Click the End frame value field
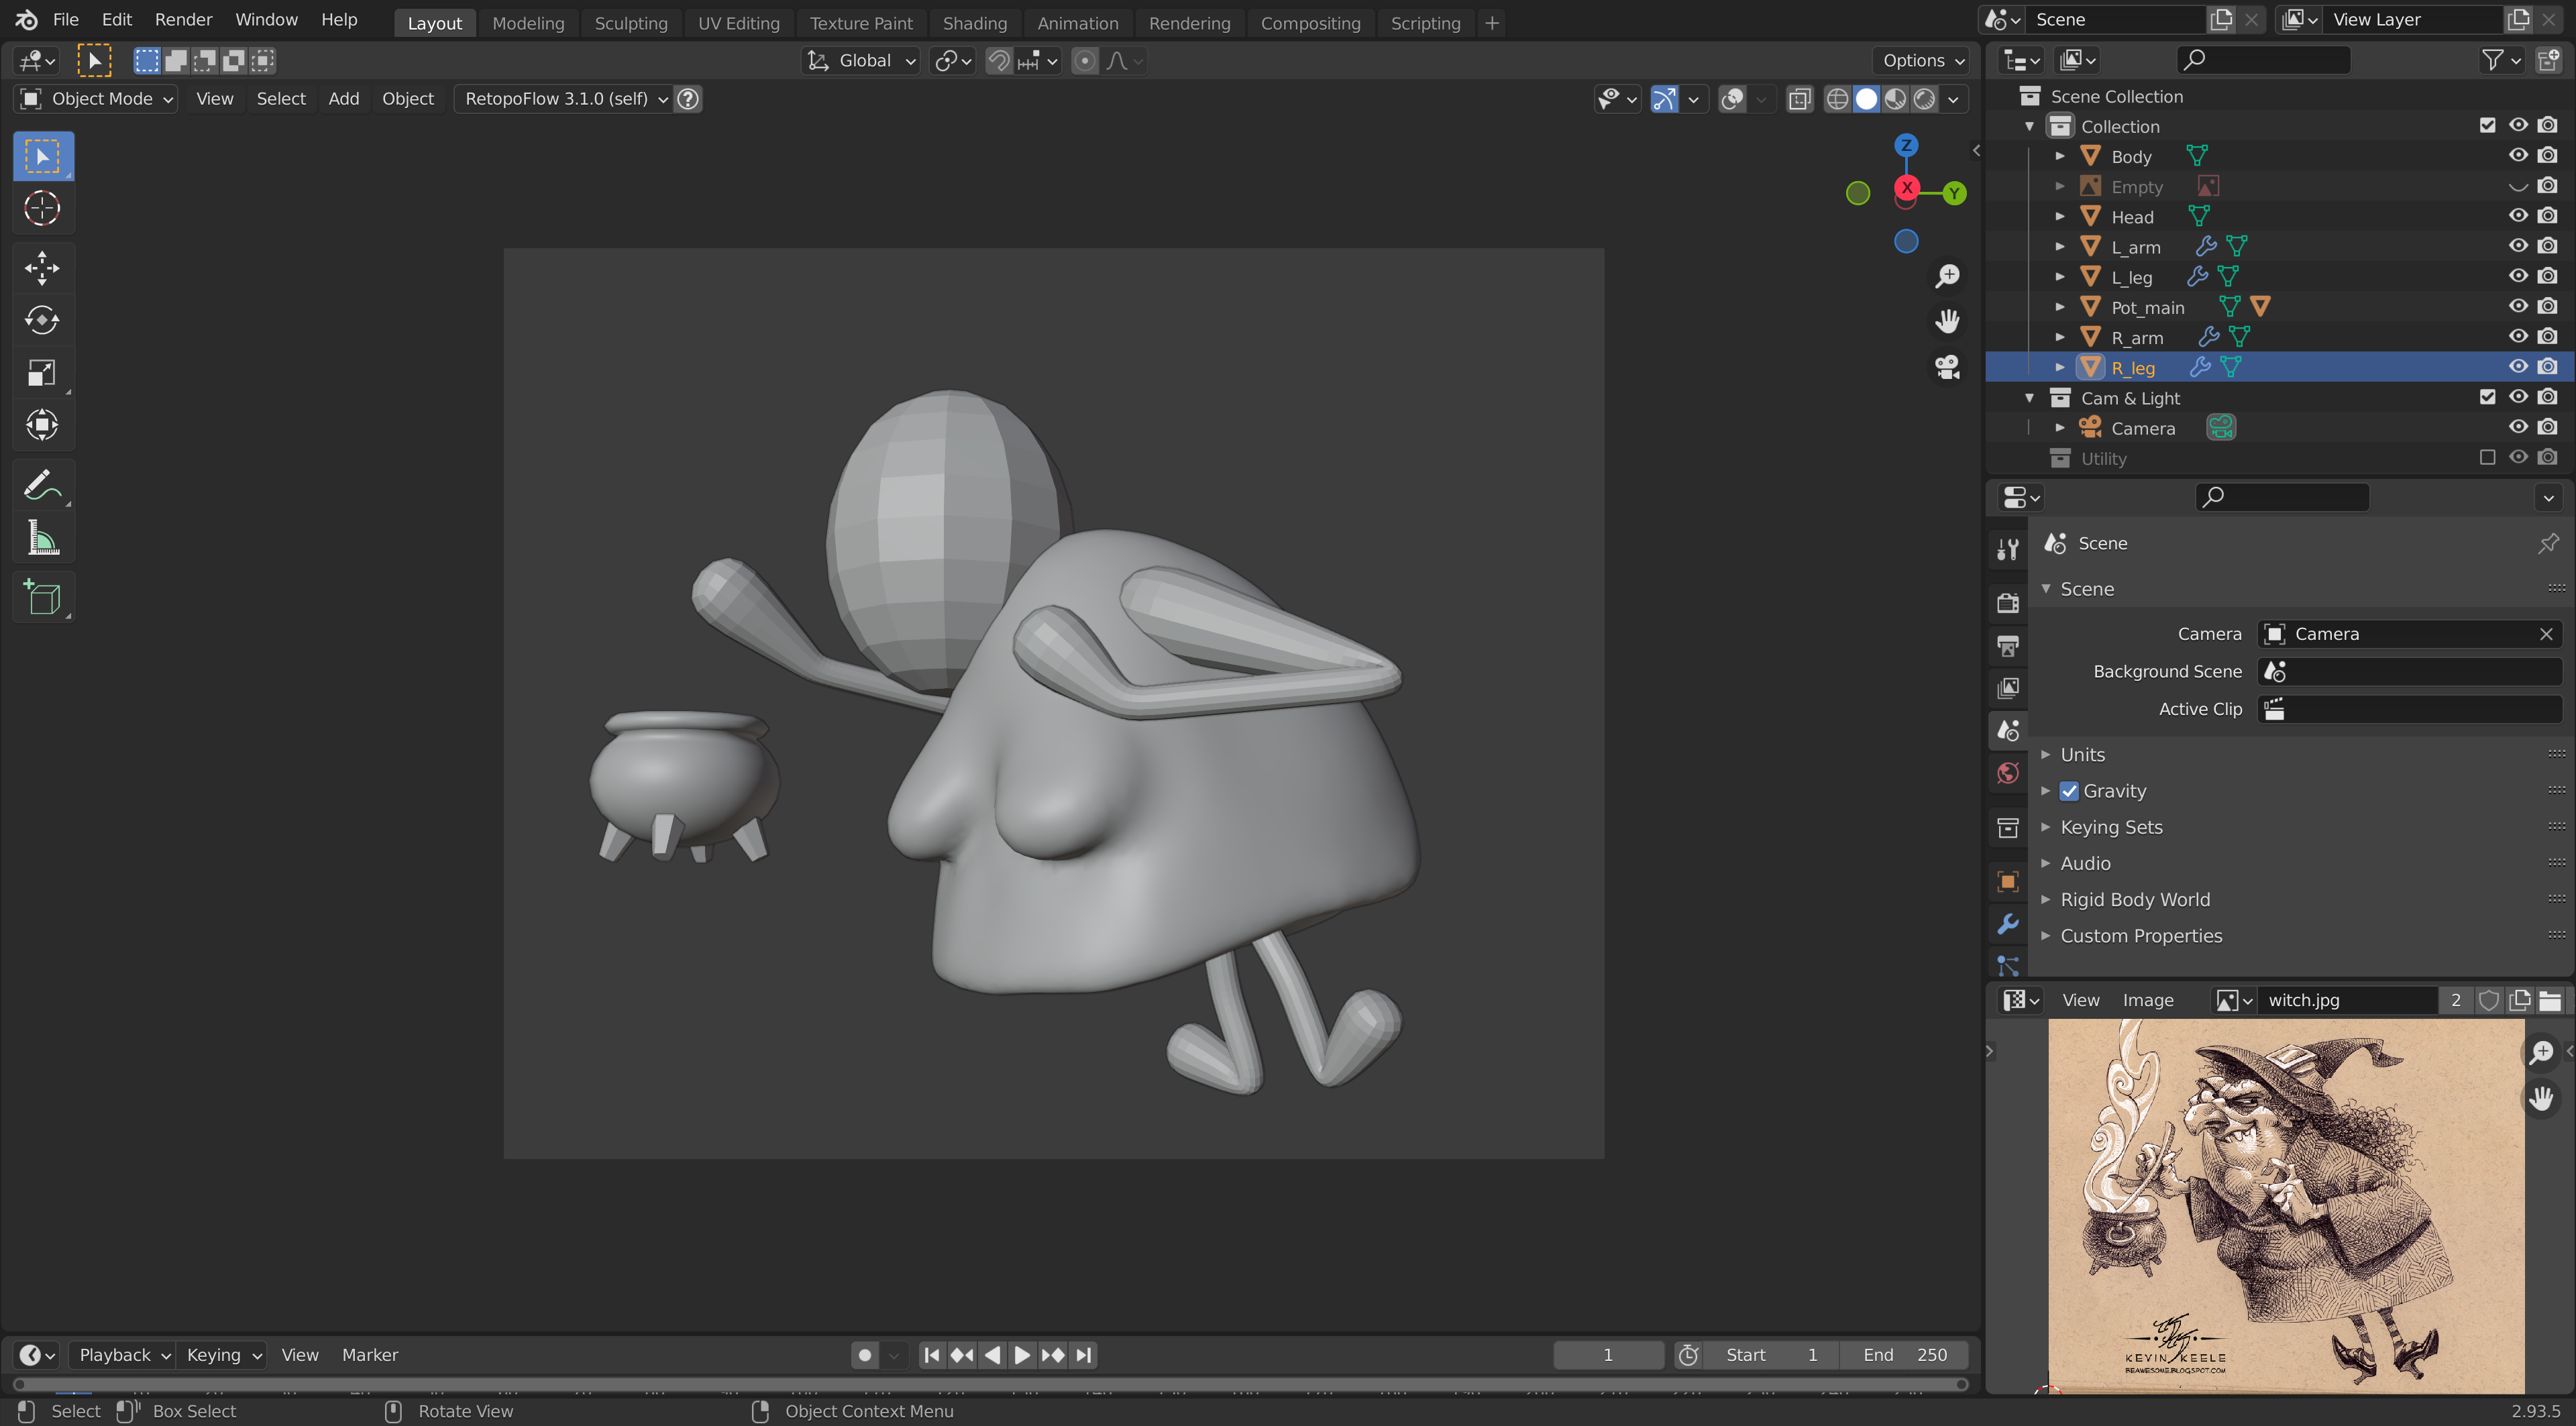 1905,1354
